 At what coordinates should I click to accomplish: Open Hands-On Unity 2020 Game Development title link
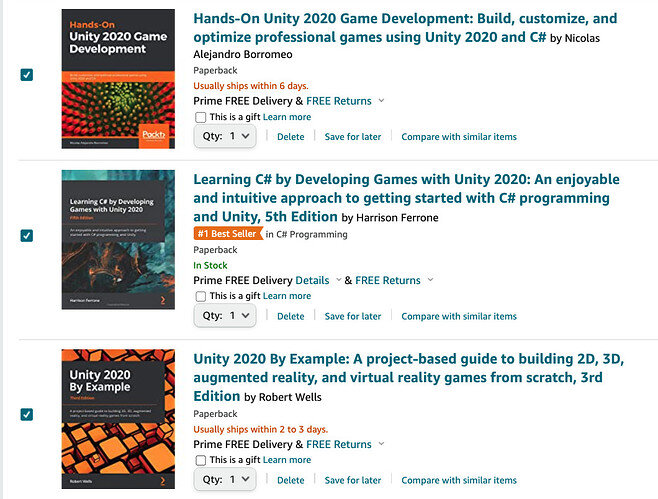pyautogui.click(x=405, y=28)
